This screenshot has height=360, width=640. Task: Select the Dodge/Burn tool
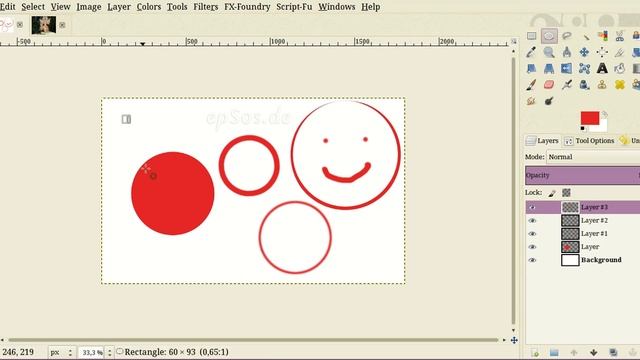coord(549,101)
